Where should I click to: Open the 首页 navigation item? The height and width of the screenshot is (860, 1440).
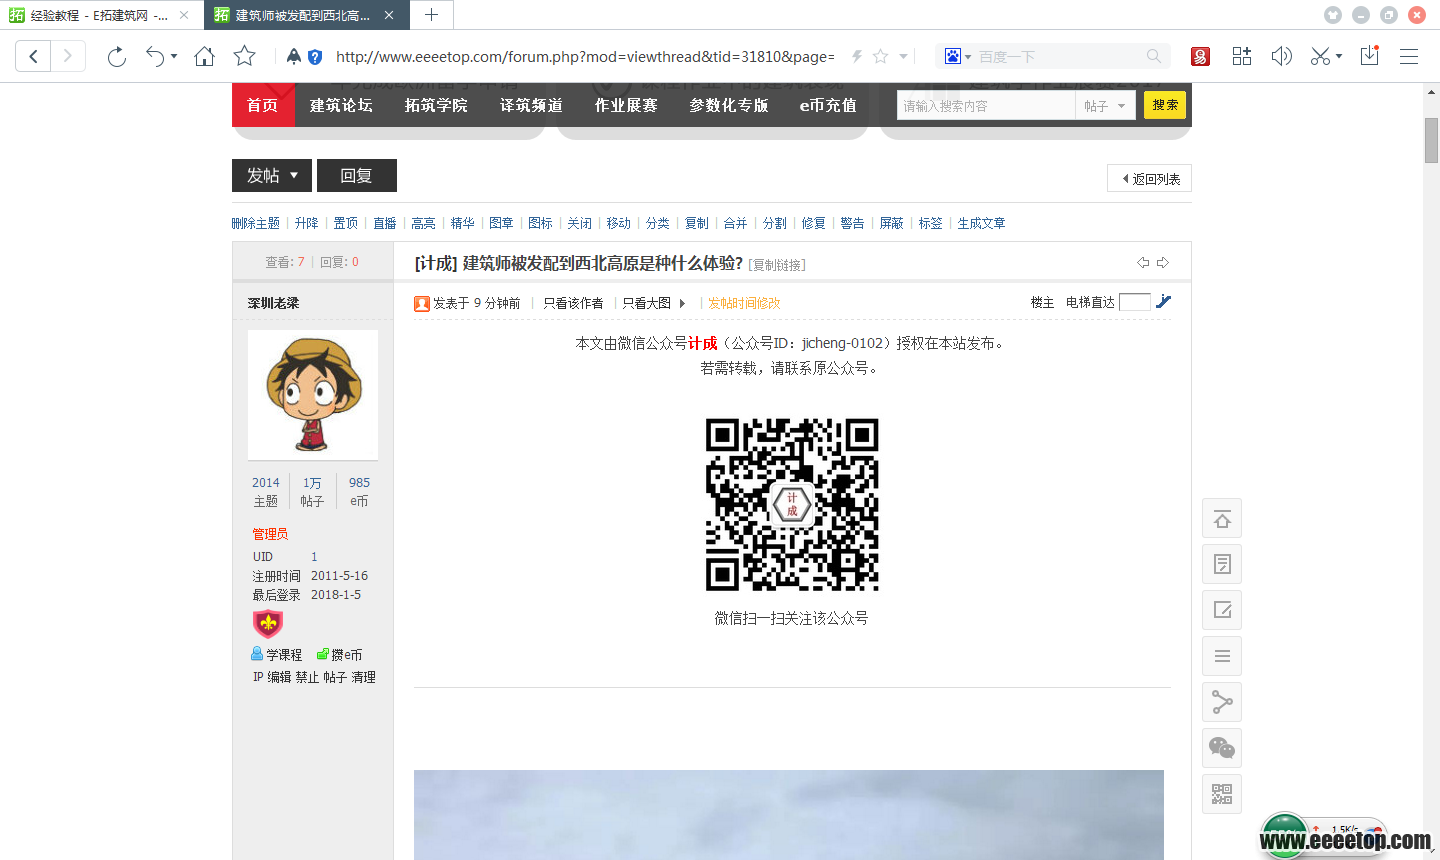tap(263, 105)
